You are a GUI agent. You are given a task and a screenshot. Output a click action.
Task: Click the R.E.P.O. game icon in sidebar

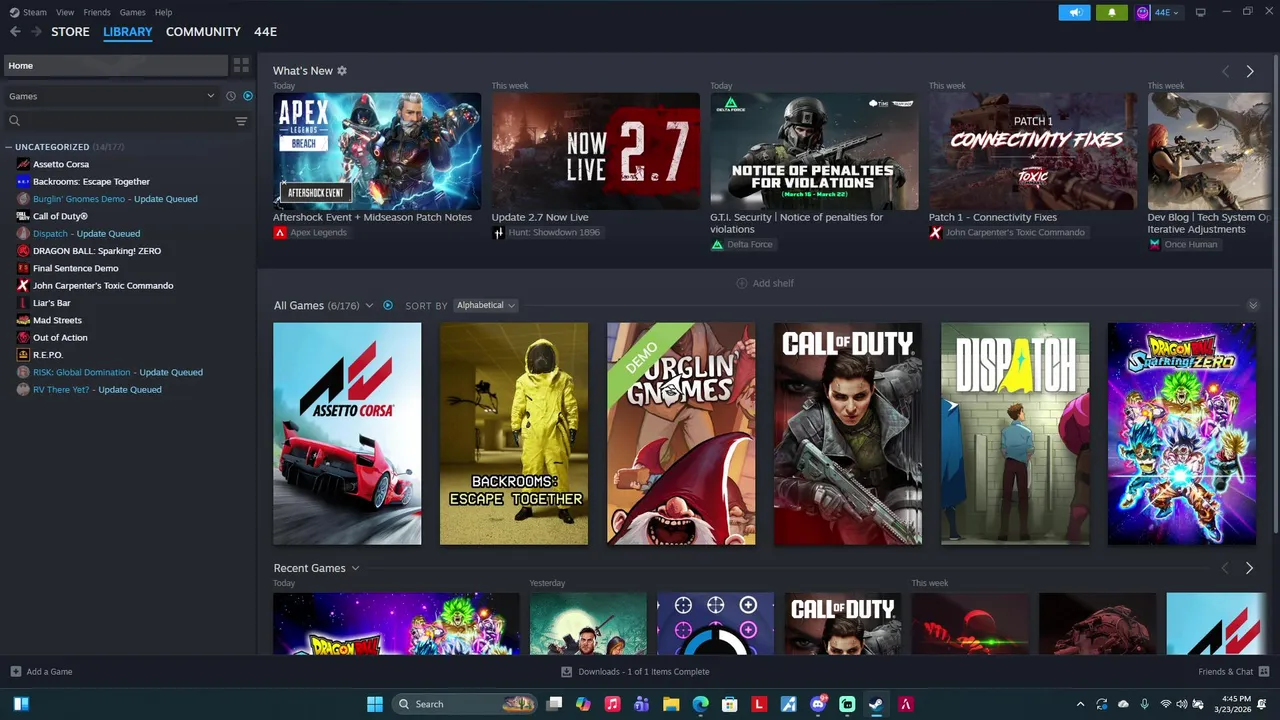[x=23, y=355]
